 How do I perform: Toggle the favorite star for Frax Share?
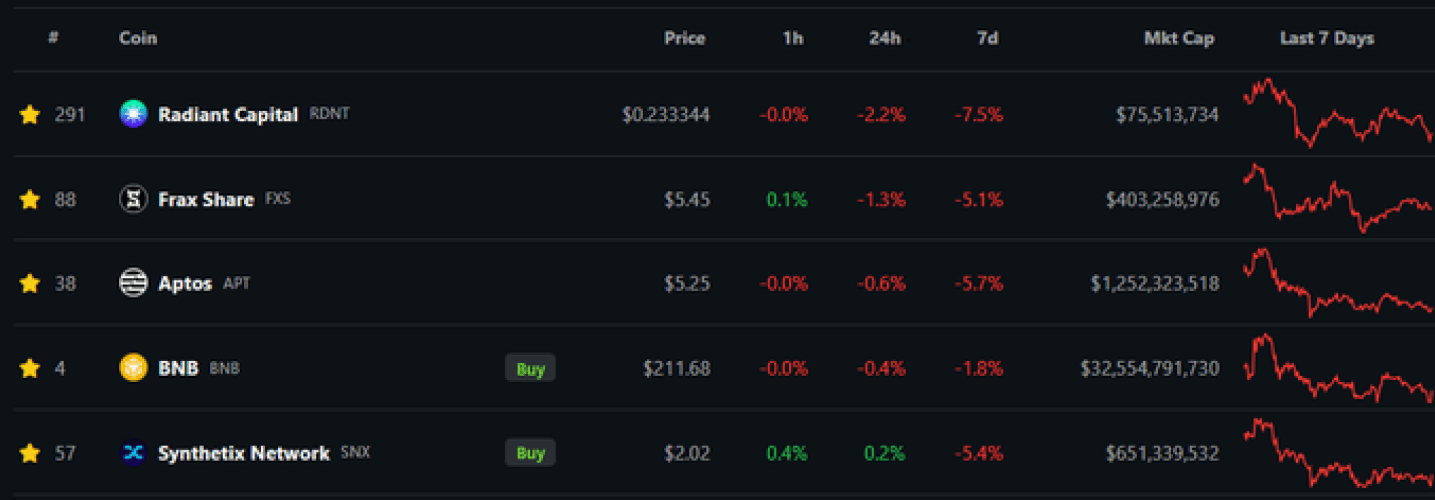click(30, 200)
